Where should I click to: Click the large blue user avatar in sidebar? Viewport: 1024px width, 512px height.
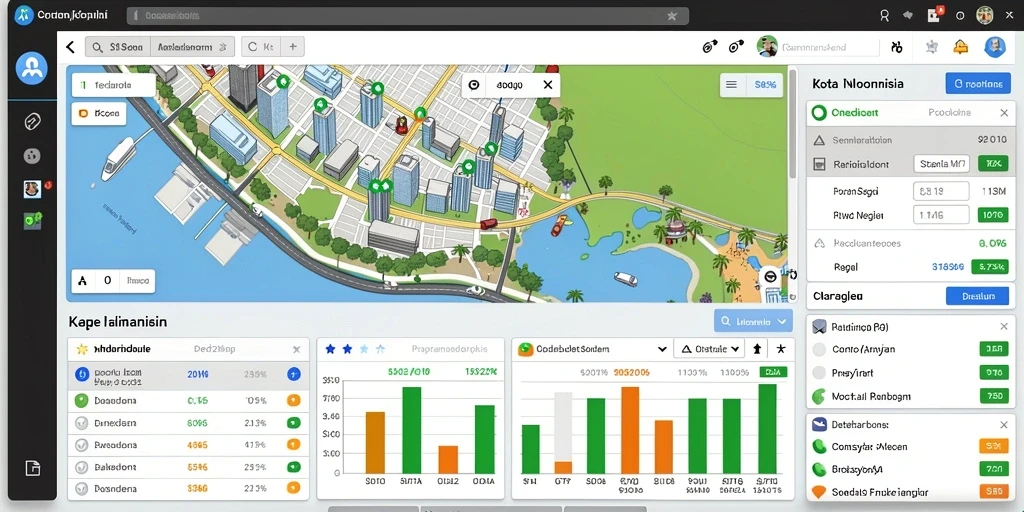click(31, 68)
